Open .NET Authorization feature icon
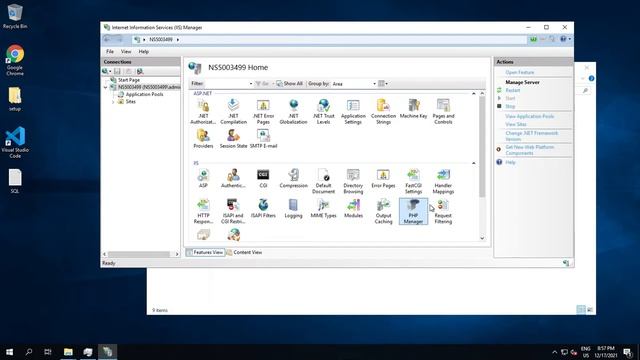640x360 pixels. (x=203, y=111)
